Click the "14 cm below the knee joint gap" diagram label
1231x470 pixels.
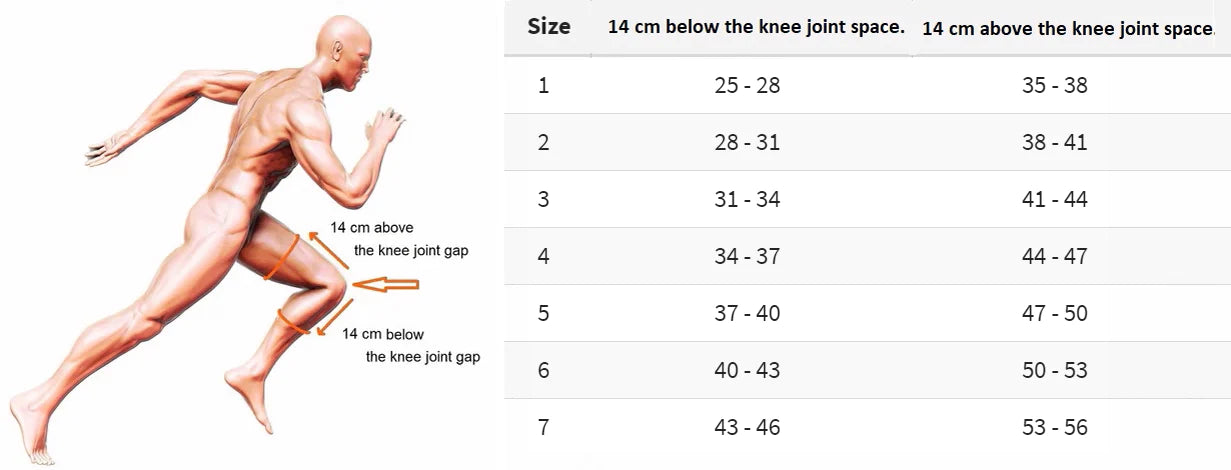tap(410, 345)
